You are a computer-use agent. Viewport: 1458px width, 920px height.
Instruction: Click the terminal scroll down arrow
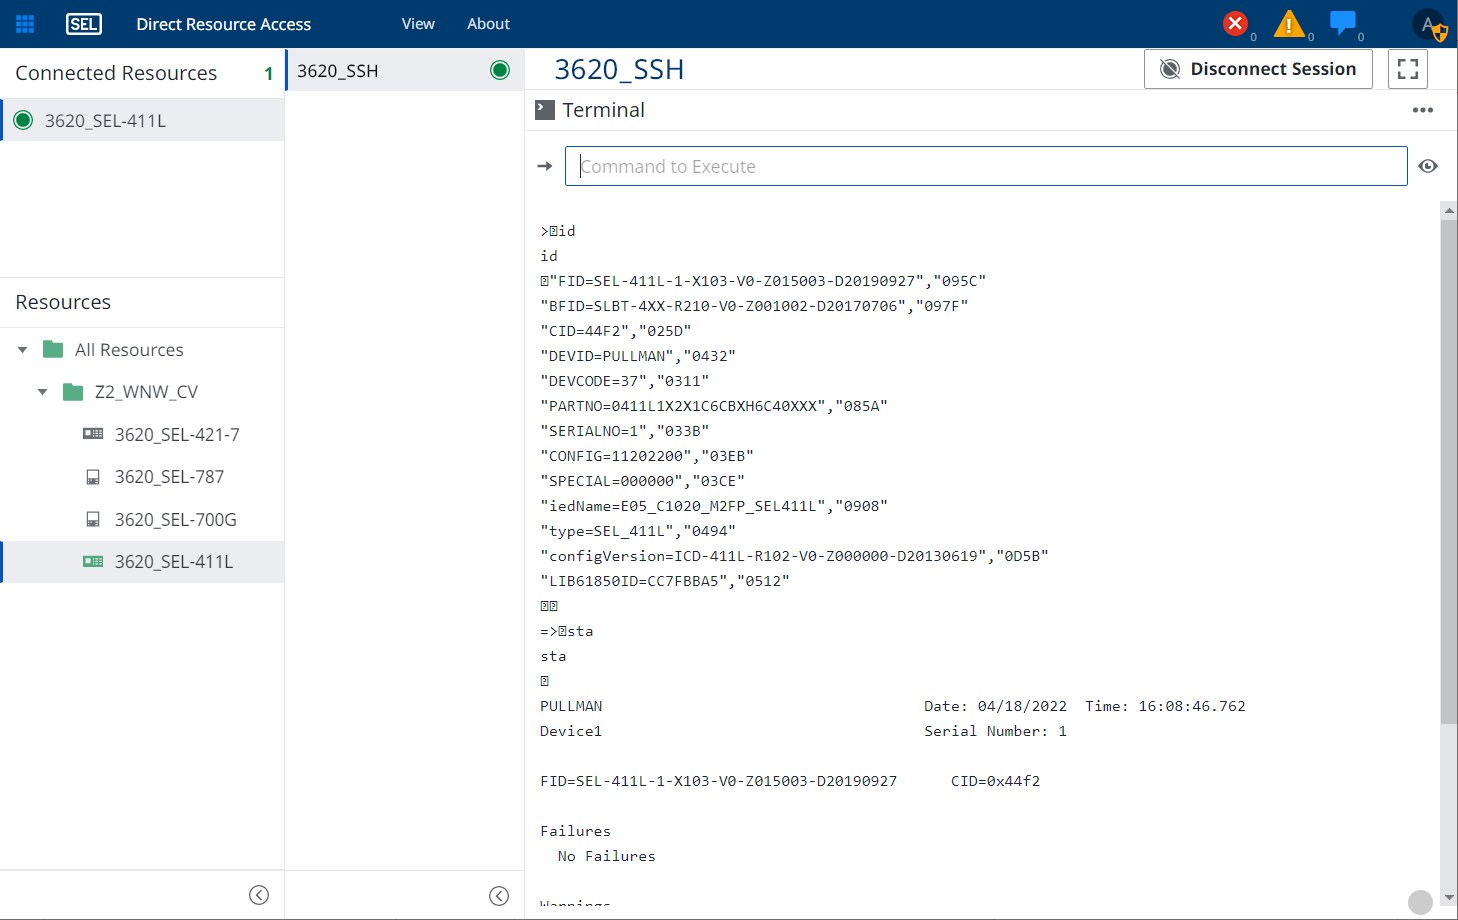click(1449, 897)
